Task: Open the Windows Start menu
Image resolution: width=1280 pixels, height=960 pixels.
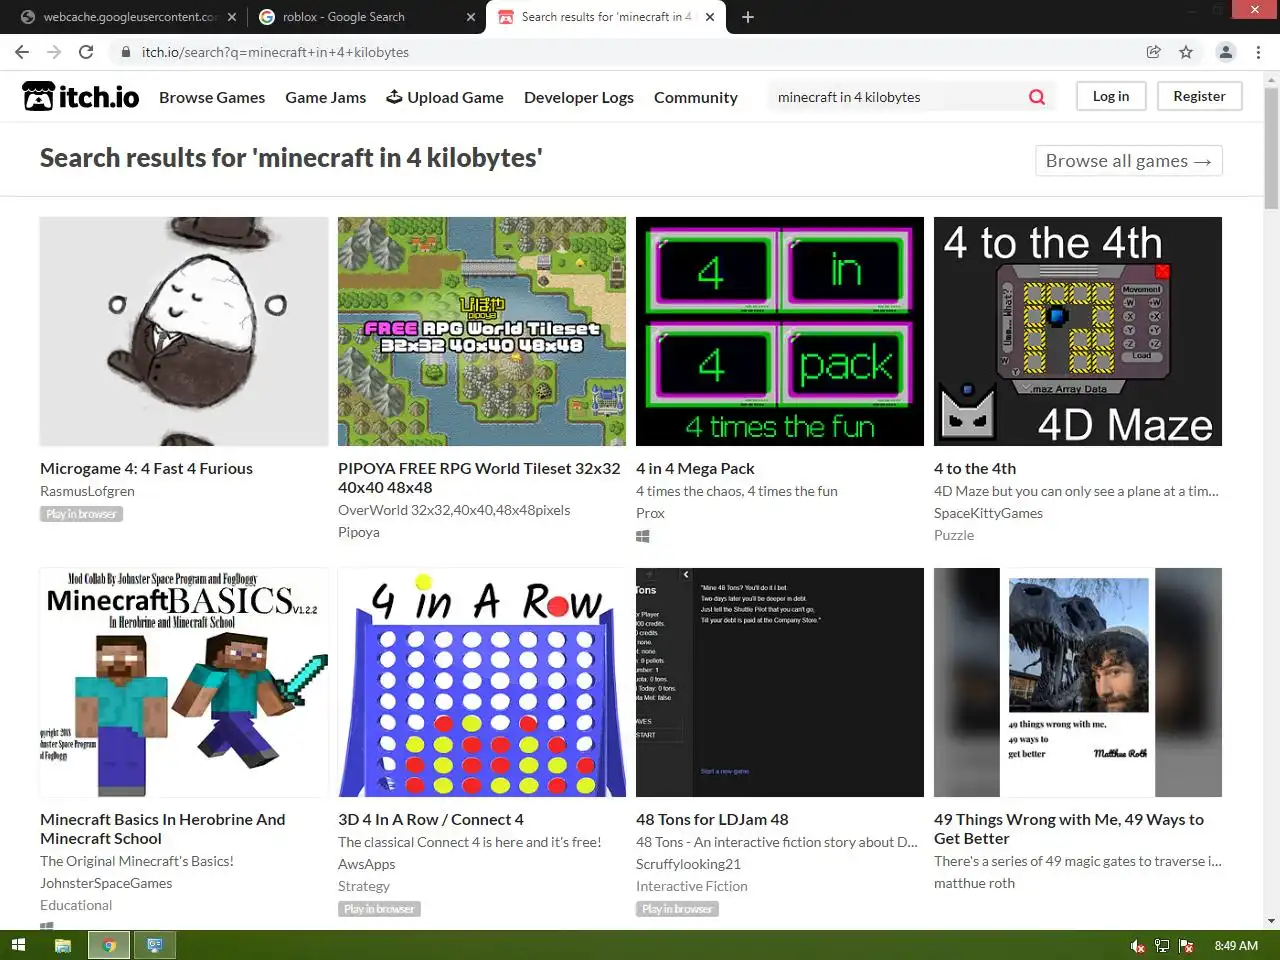Action: pos(17,945)
